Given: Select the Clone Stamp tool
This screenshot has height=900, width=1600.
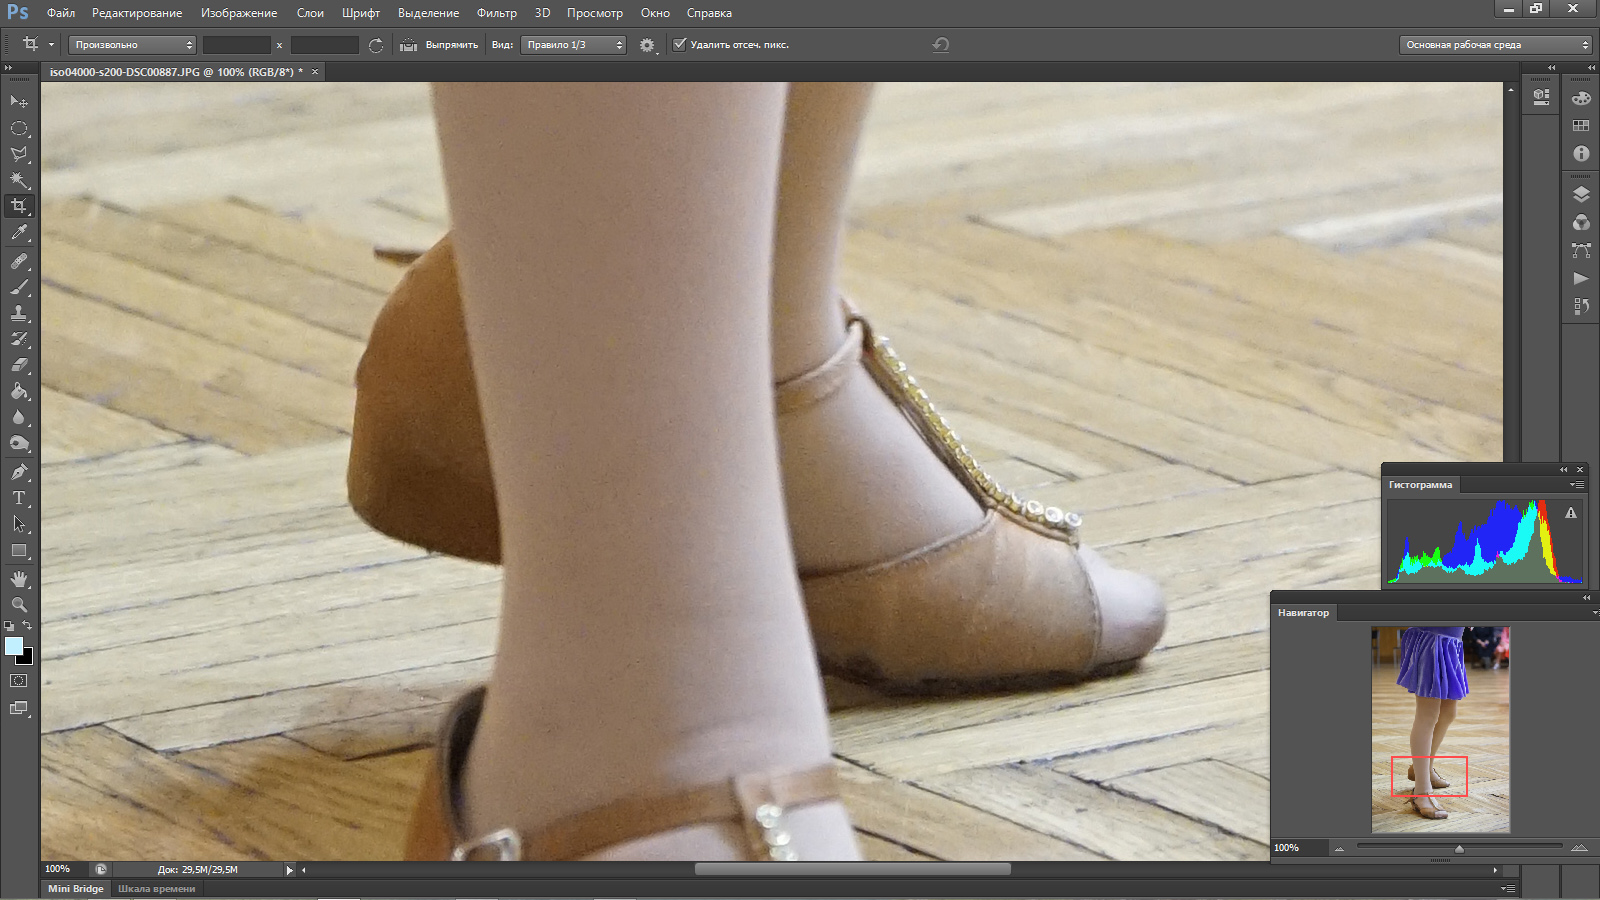Looking at the screenshot, I should [x=19, y=313].
